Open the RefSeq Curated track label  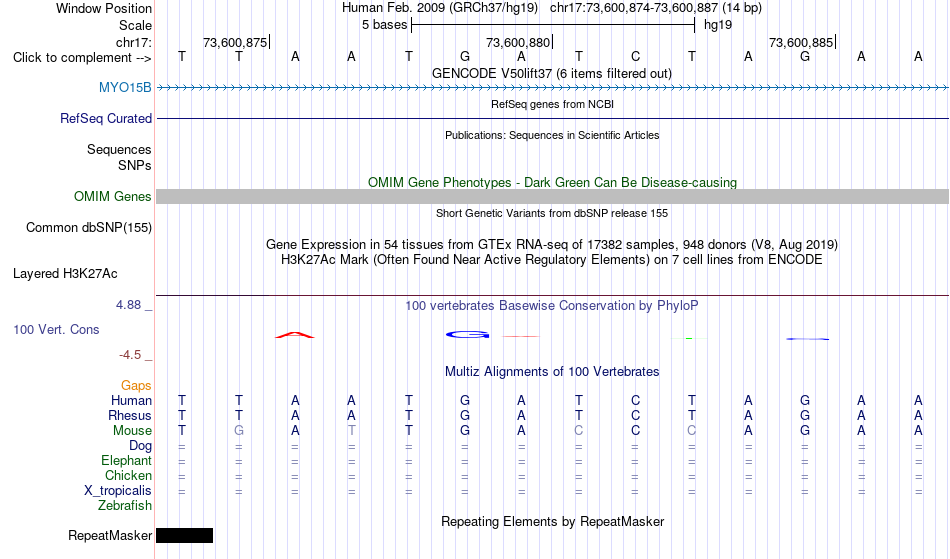(106, 119)
